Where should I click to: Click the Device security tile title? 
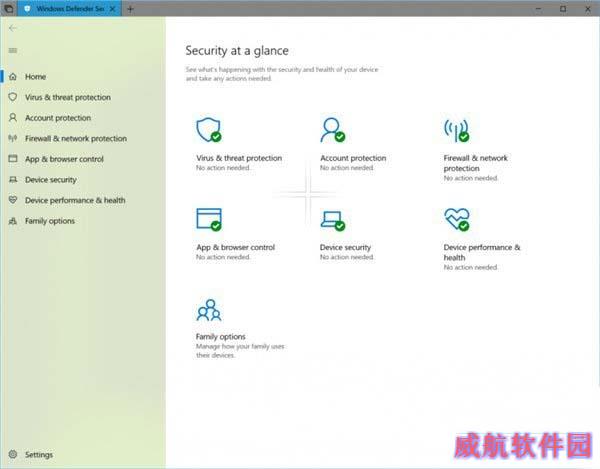[345, 247]
